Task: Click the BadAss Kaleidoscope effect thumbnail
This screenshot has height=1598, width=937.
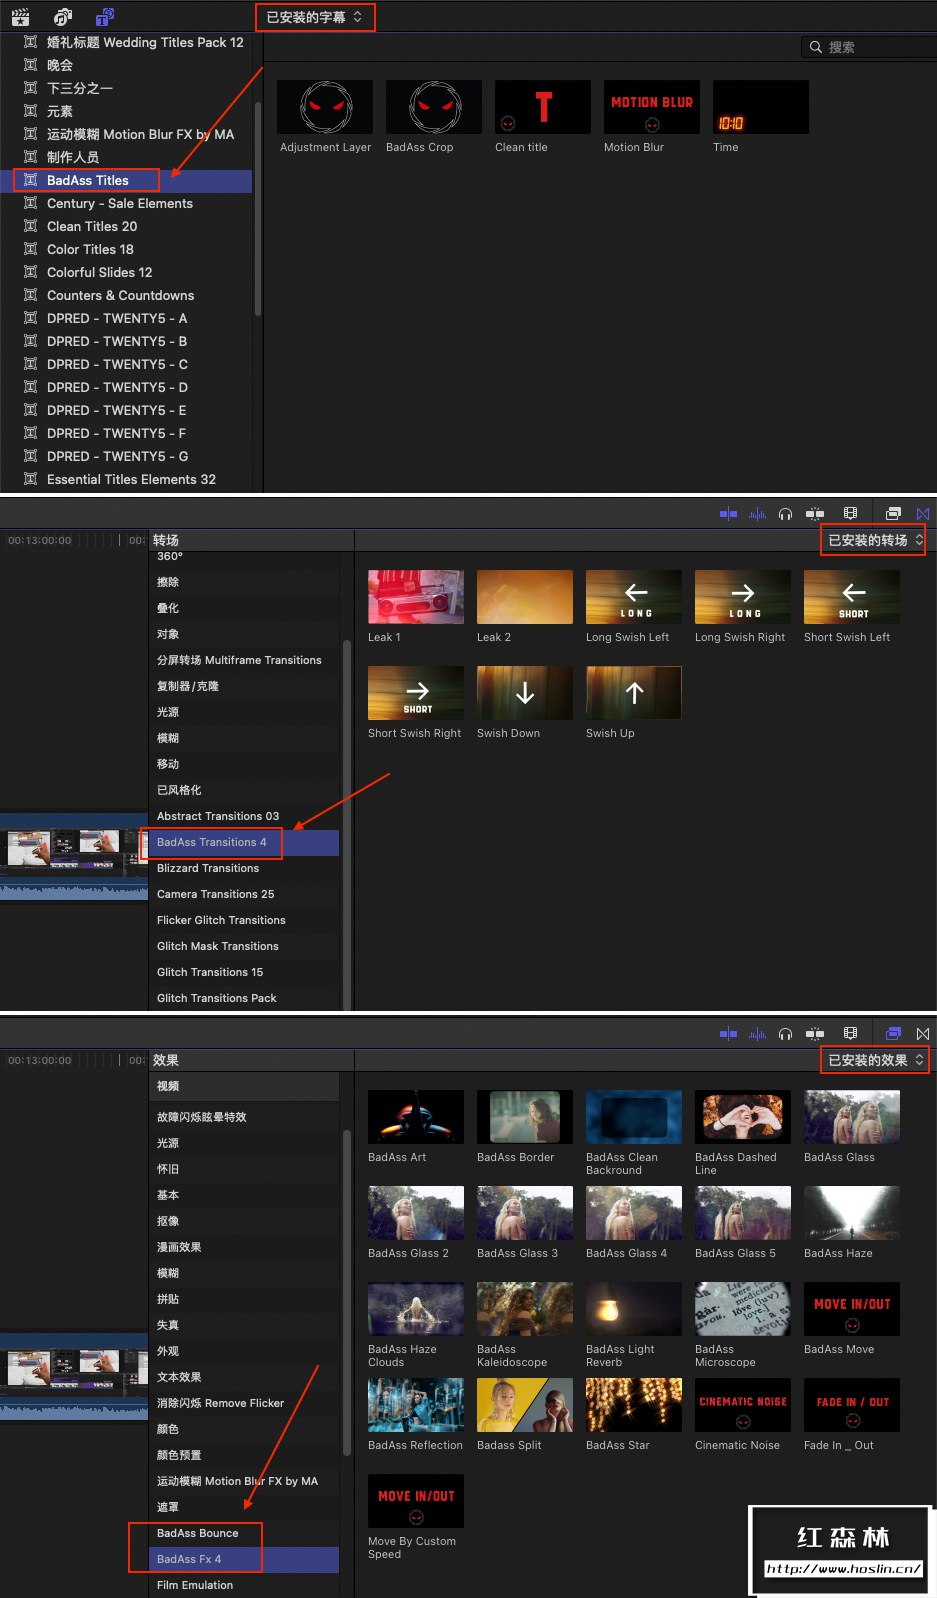Action: pos(525,1309)
